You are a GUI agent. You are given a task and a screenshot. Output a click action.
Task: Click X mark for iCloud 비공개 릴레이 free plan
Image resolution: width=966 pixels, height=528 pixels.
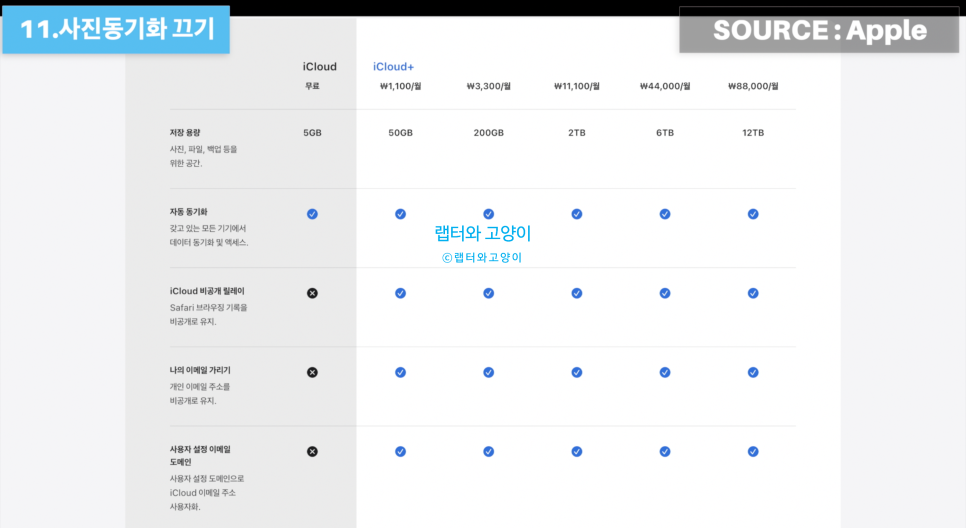coord(312,293)
